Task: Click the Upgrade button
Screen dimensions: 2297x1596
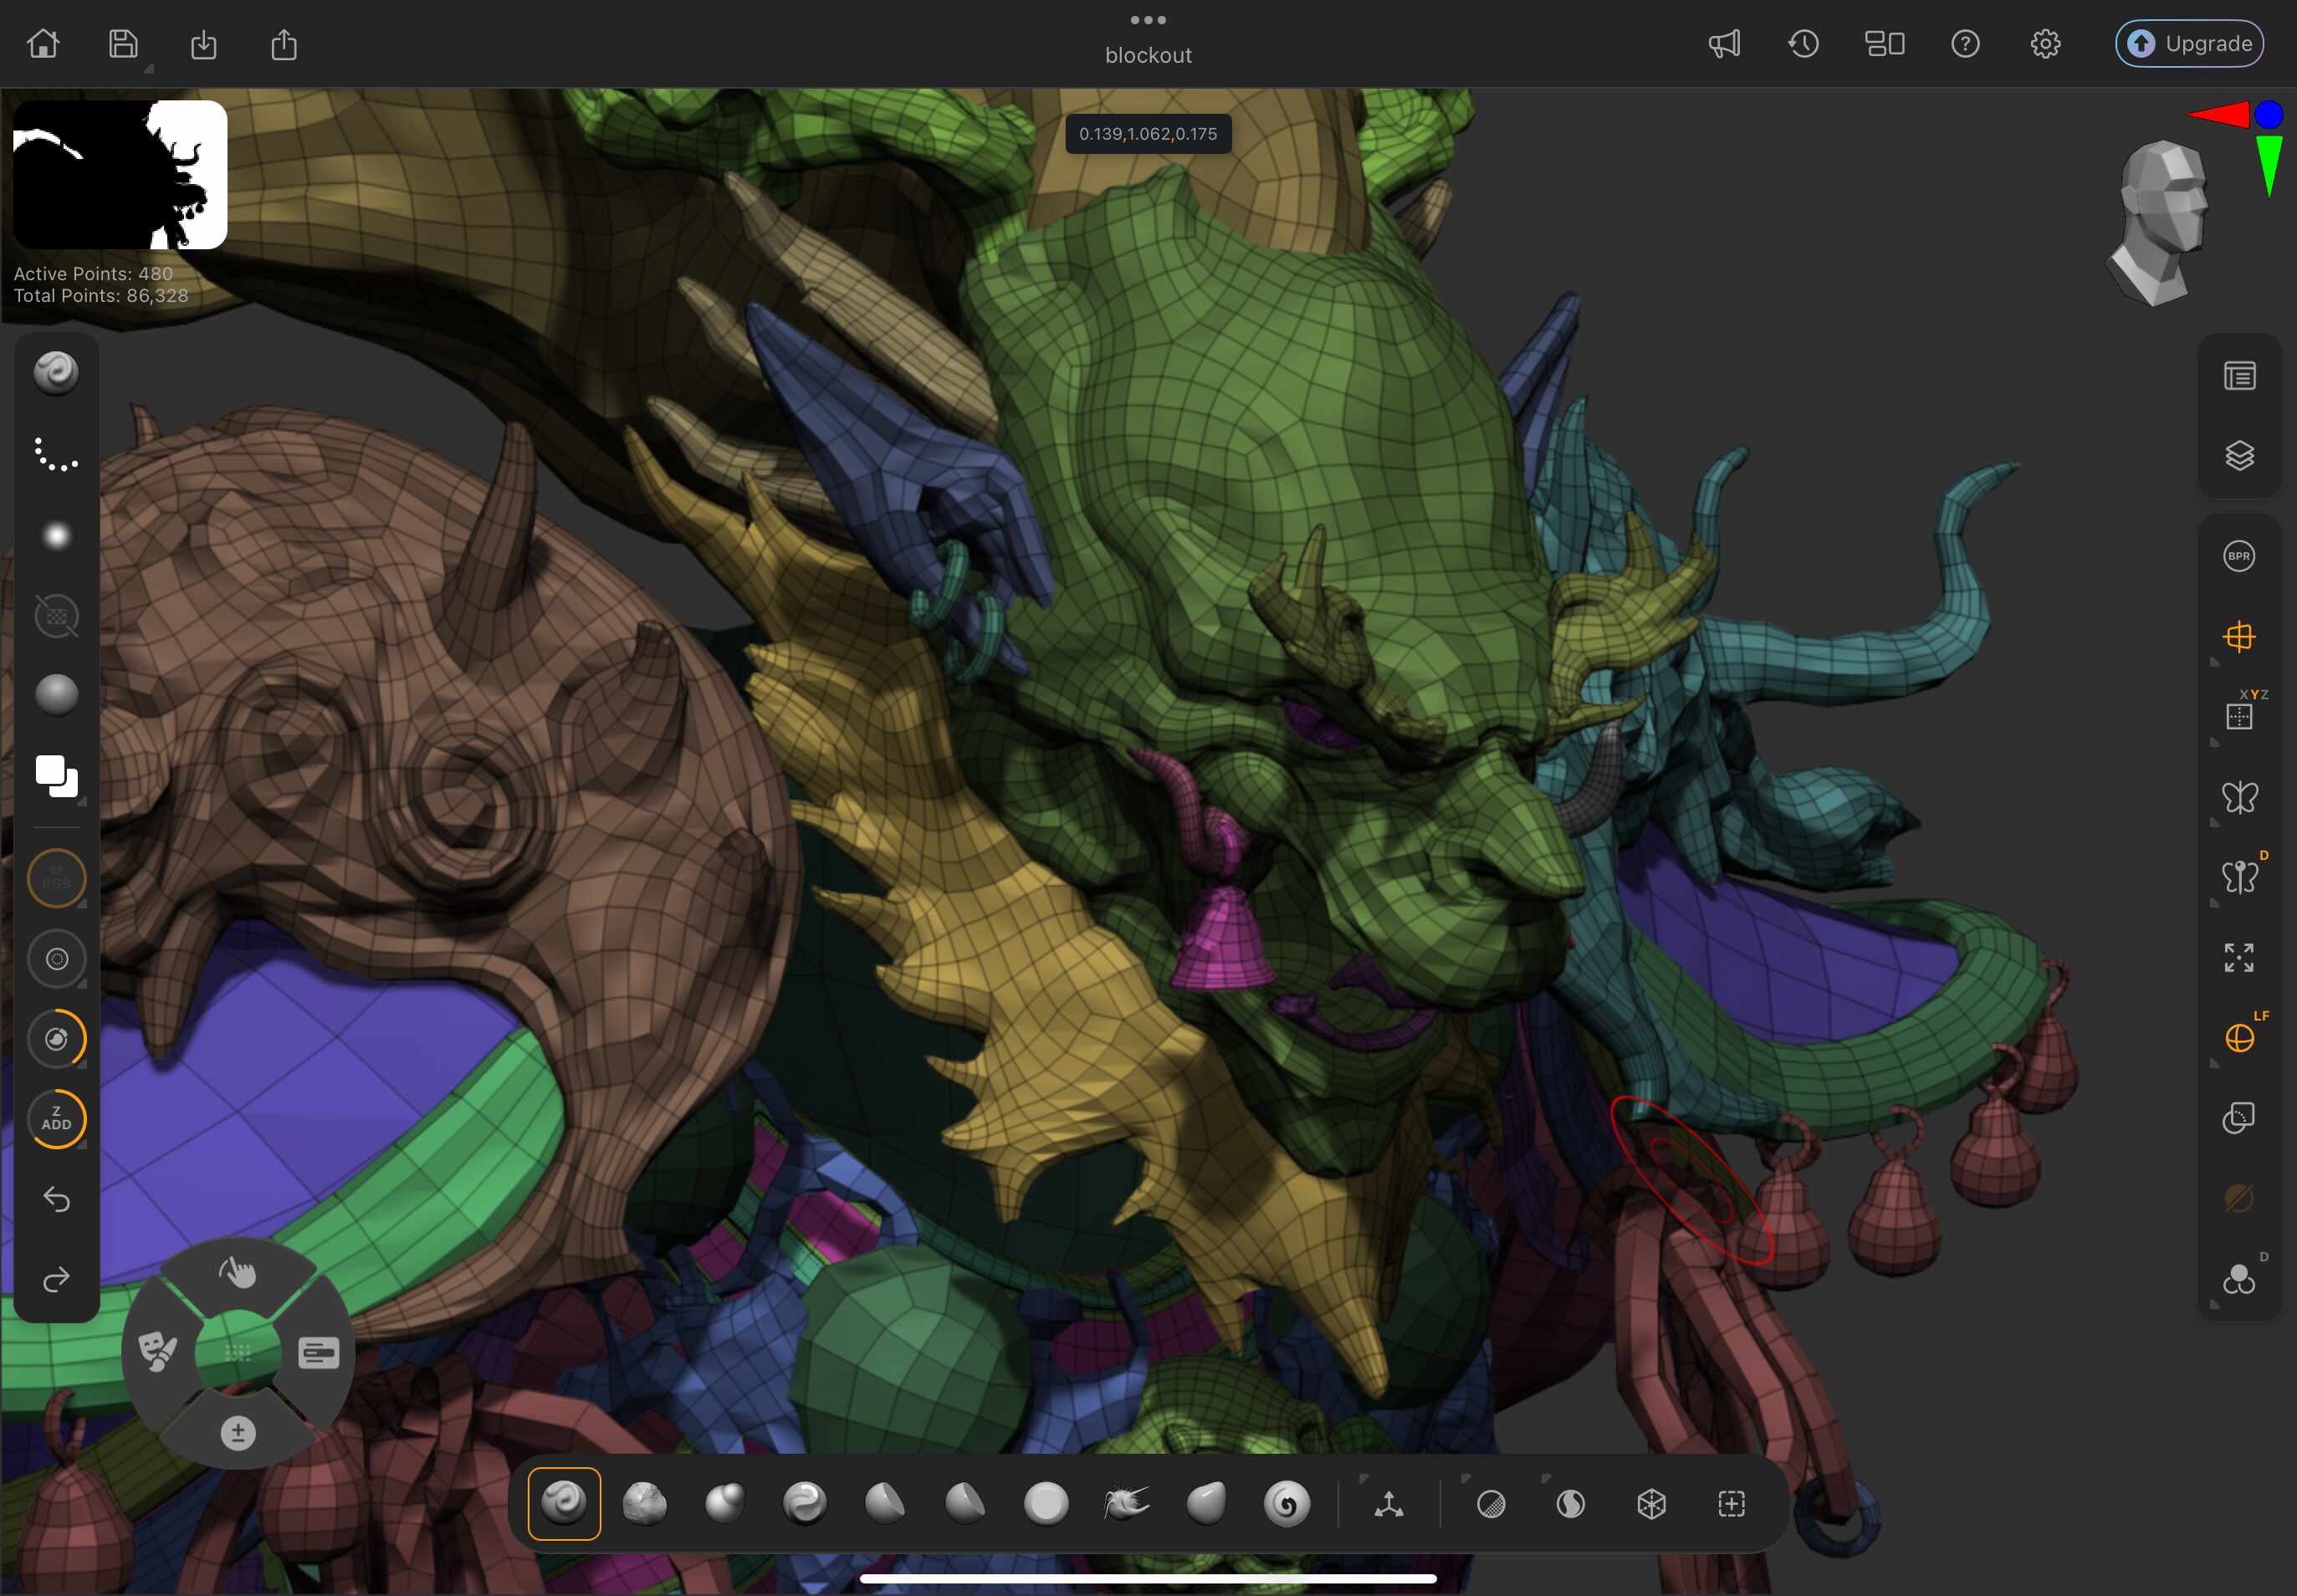Action: 2189,44
